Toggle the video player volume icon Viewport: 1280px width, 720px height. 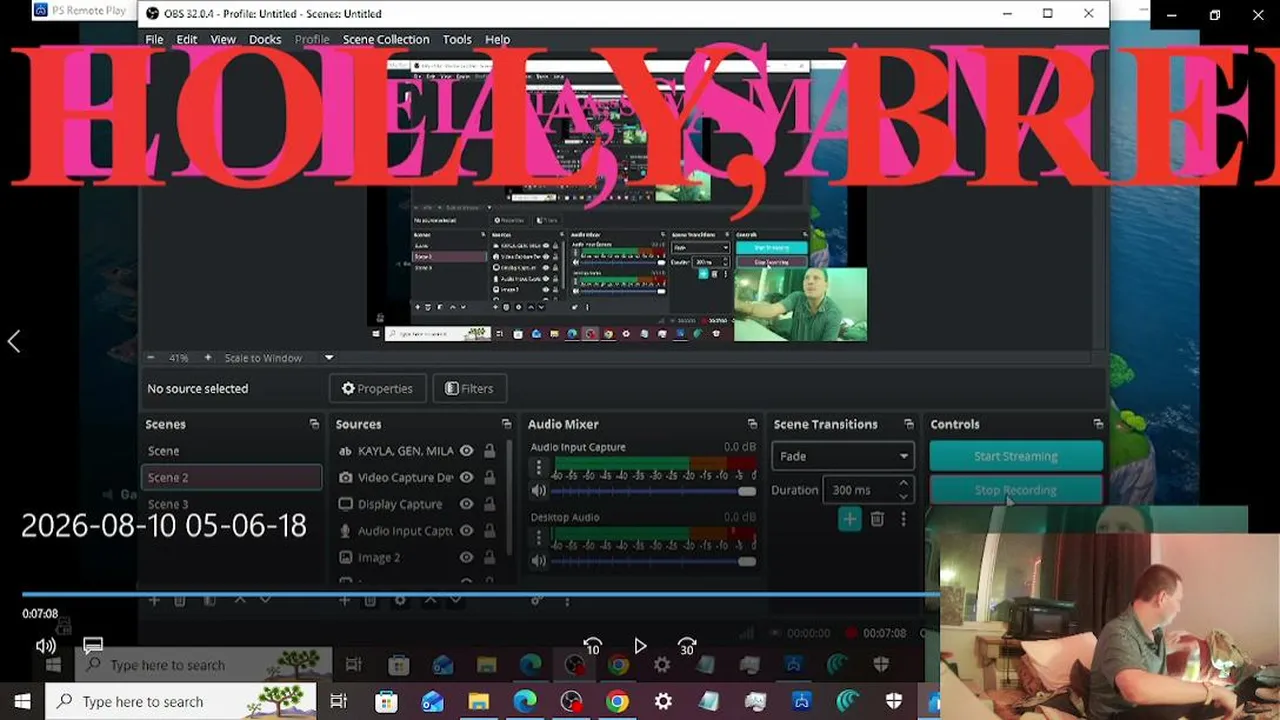coord(46,646)
